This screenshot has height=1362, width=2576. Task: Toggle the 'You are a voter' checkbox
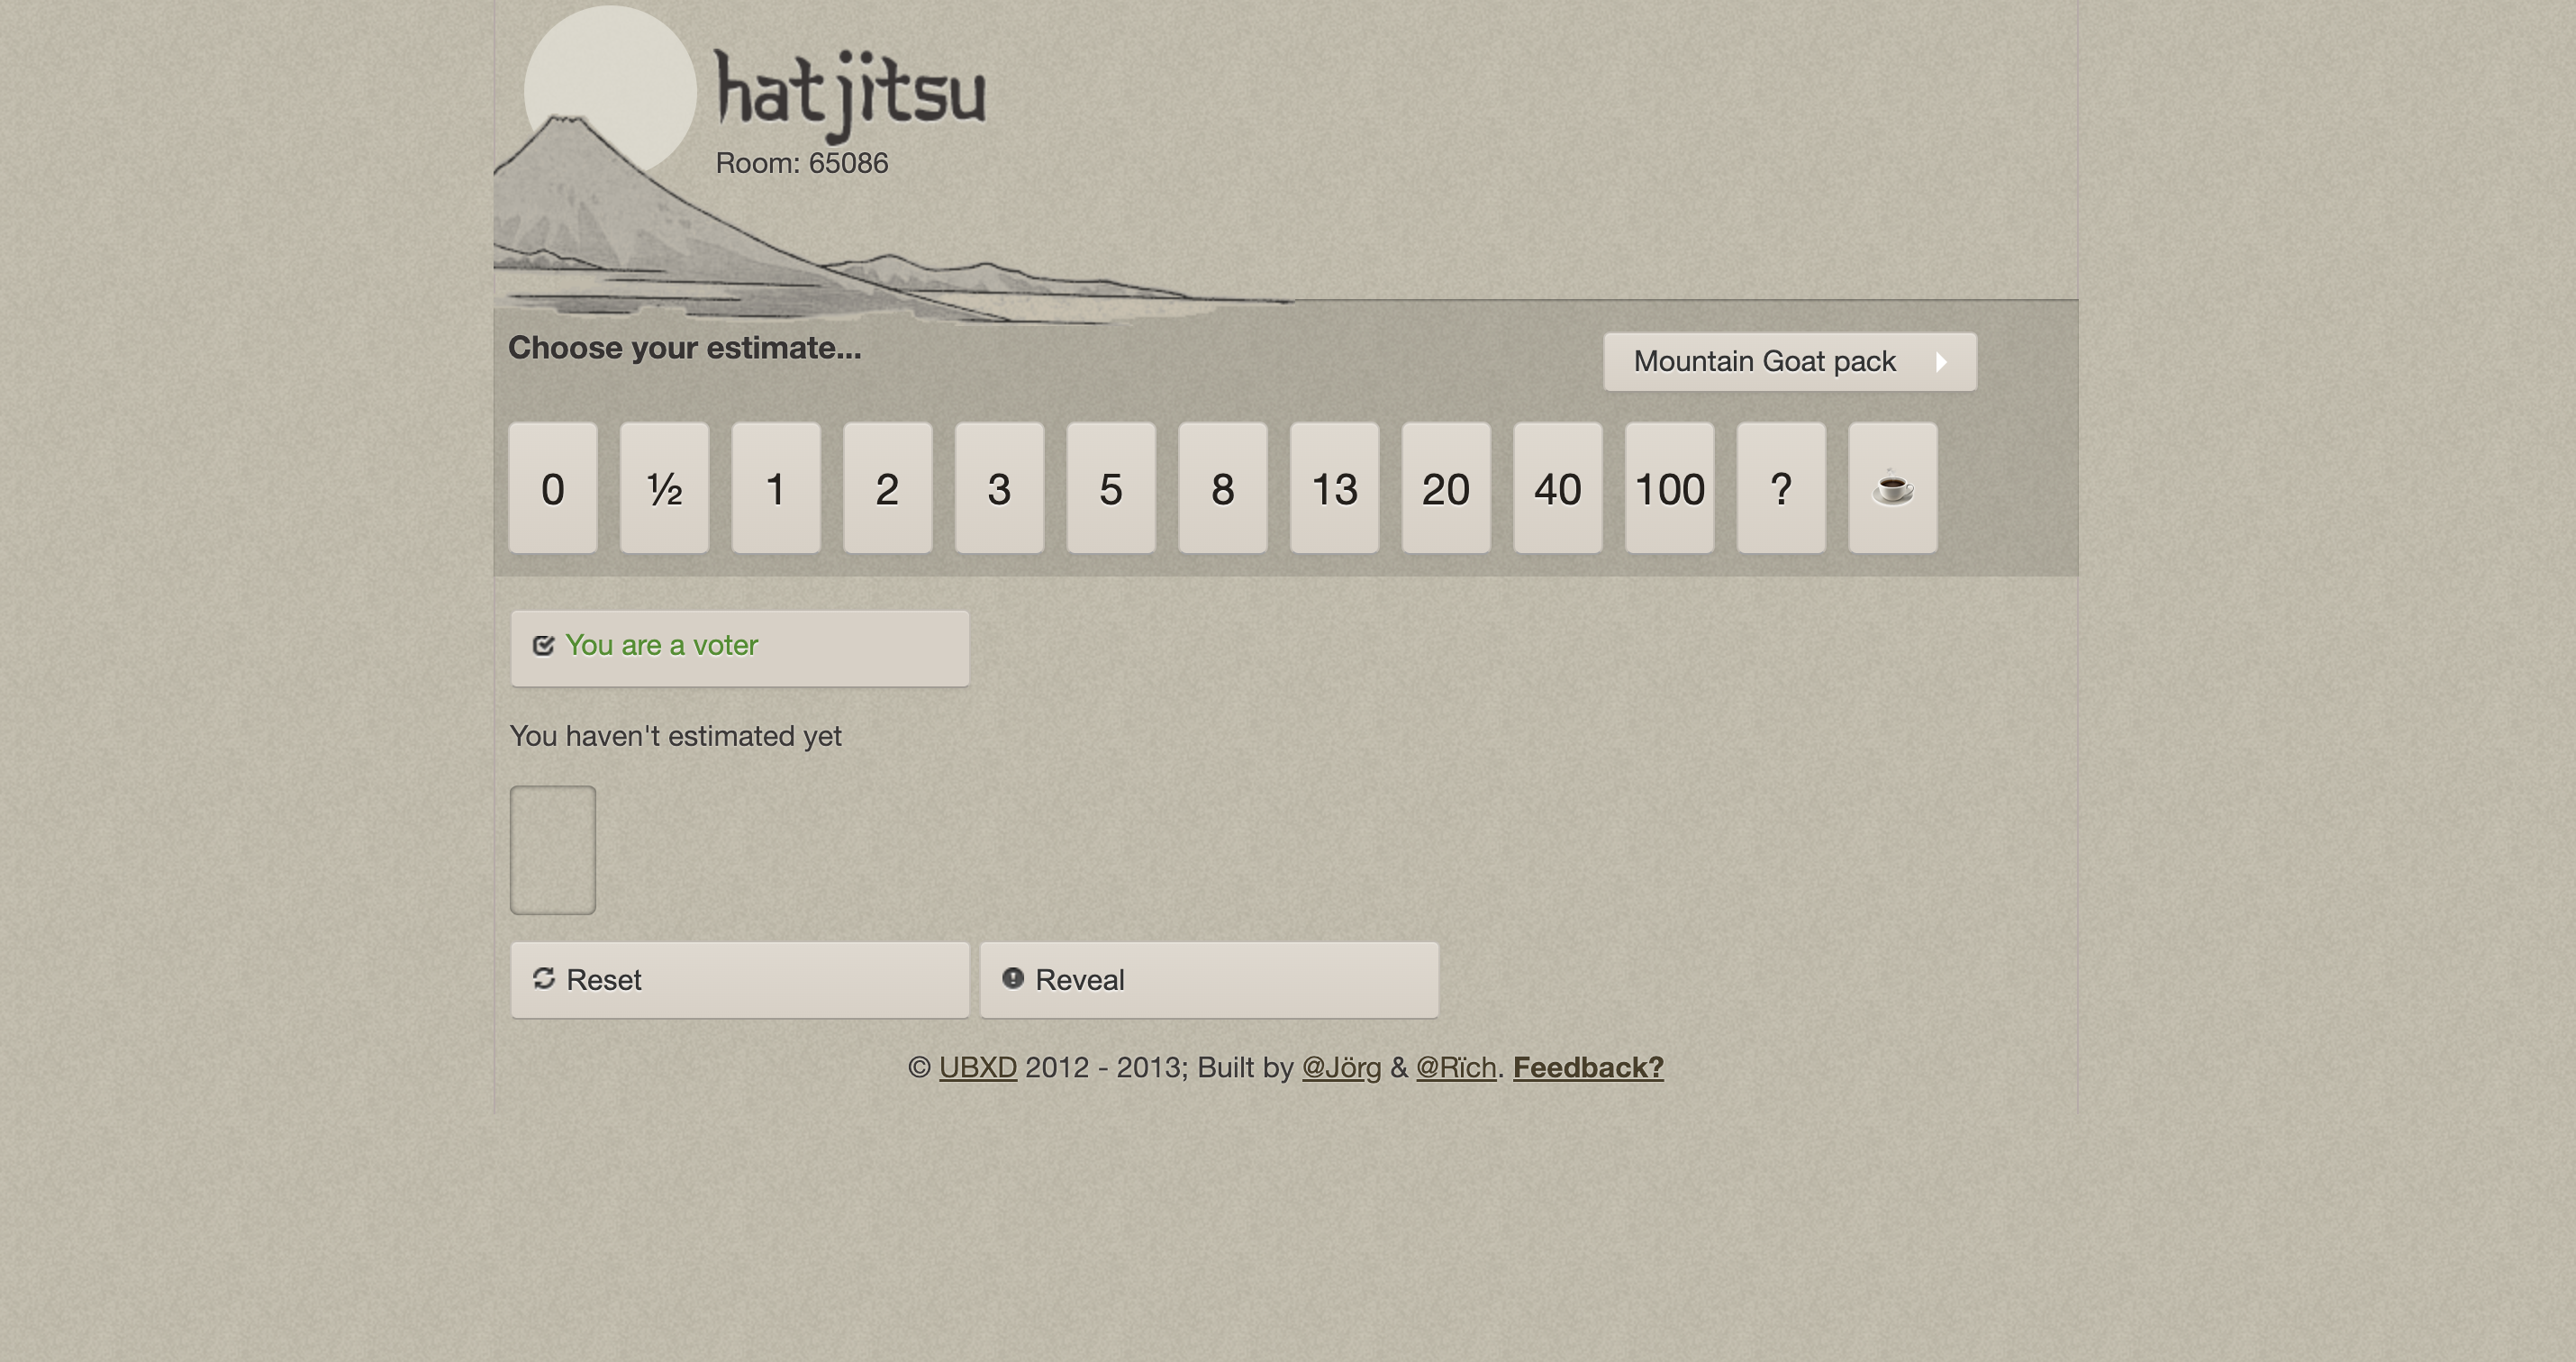544,645
